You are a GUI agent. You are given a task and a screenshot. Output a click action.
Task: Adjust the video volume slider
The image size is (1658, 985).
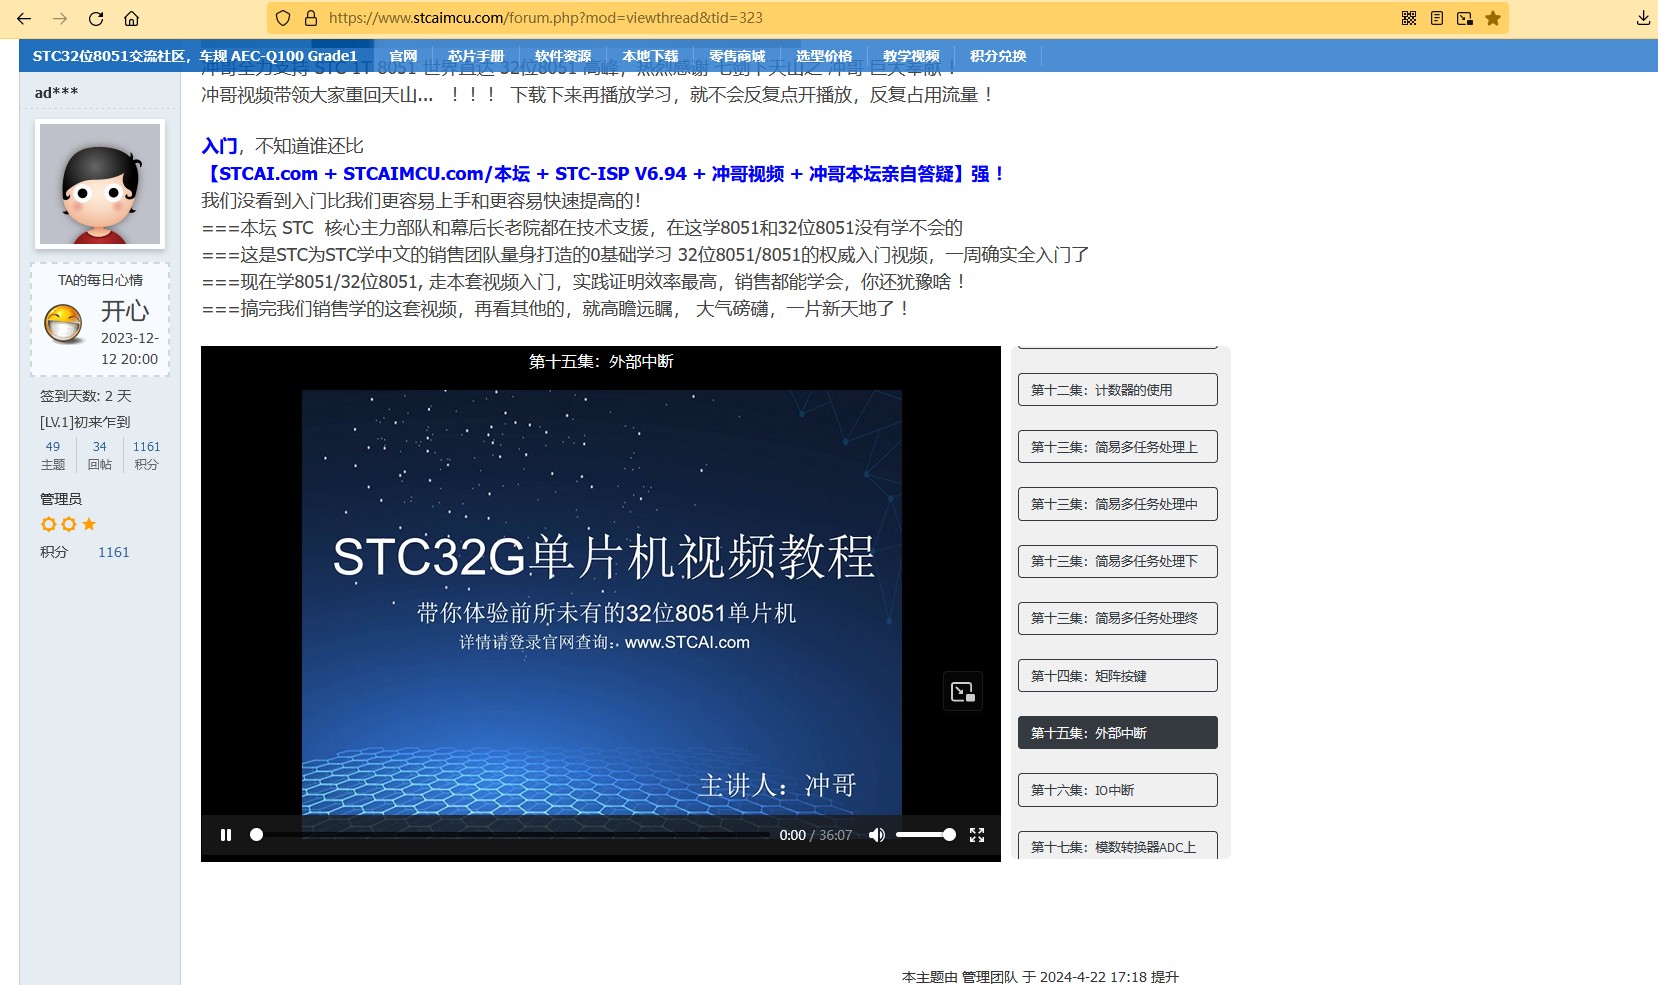[925, 835]
